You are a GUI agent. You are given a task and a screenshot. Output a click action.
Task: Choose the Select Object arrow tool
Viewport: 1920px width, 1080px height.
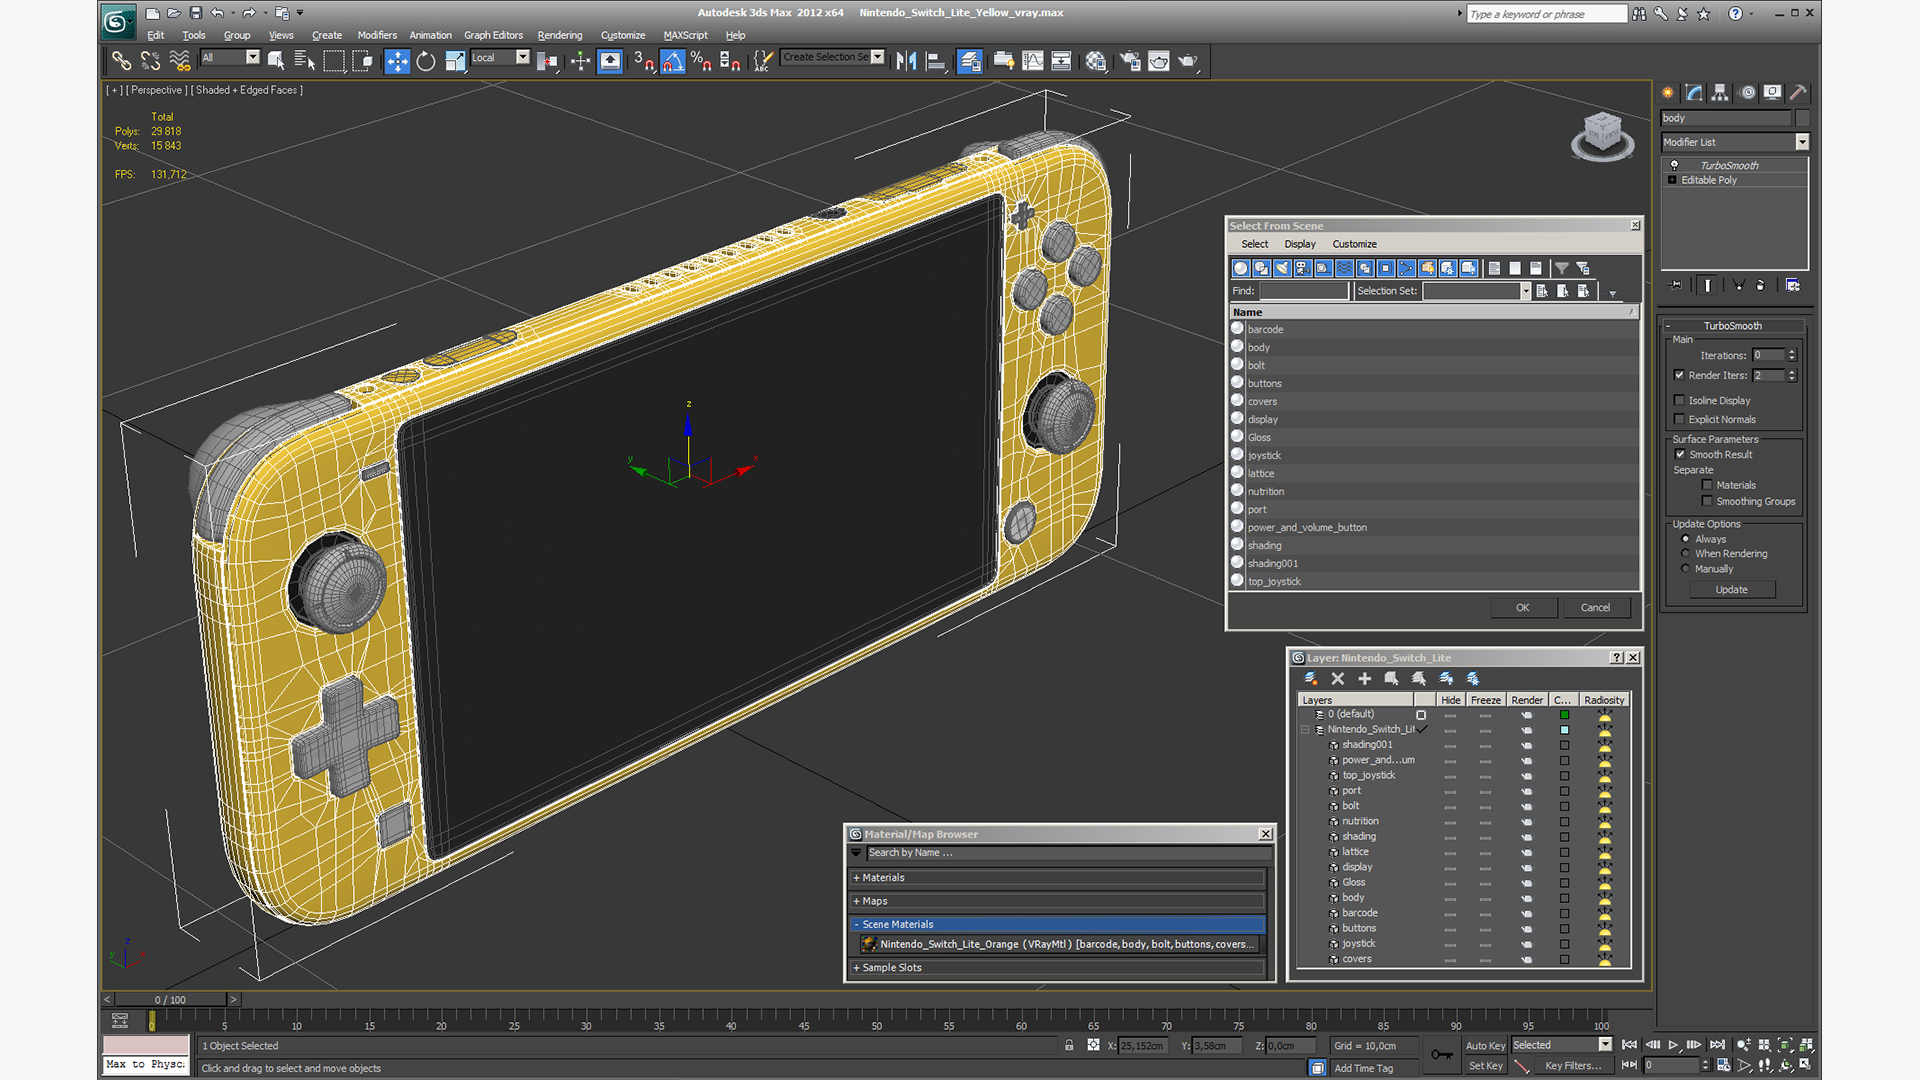click(275, 61)
